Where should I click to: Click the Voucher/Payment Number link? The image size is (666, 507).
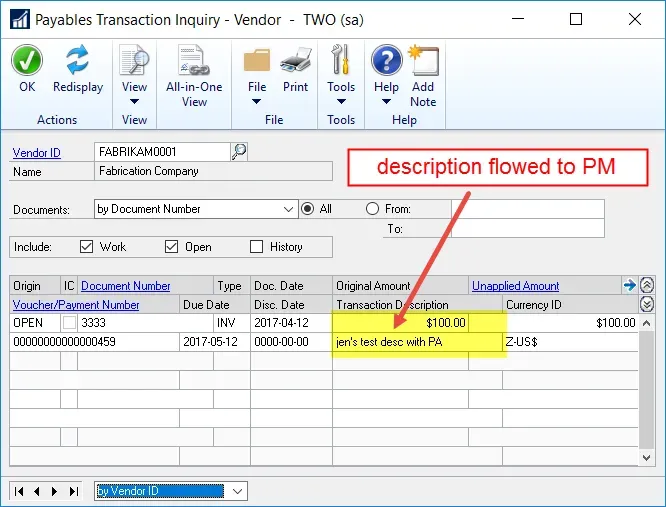tap(76, 305)
